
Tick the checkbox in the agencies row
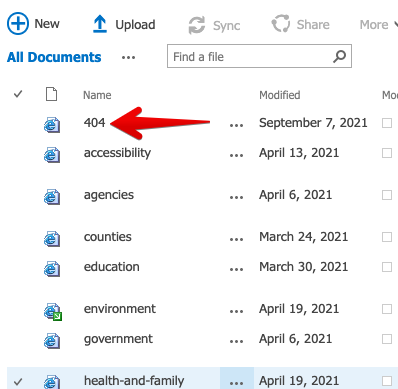387,195
